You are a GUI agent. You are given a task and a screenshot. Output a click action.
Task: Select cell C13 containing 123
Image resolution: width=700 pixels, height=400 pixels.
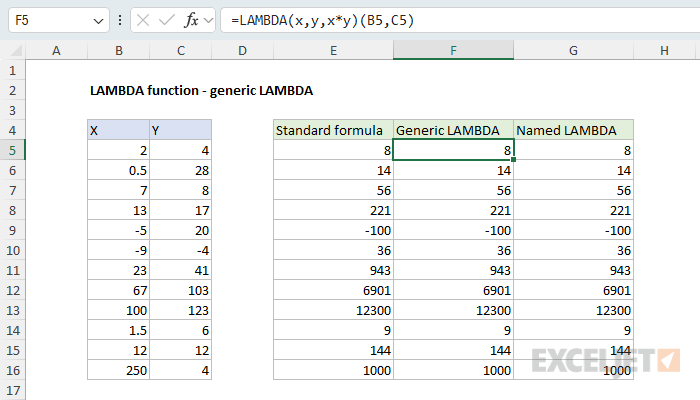[181, 310]
